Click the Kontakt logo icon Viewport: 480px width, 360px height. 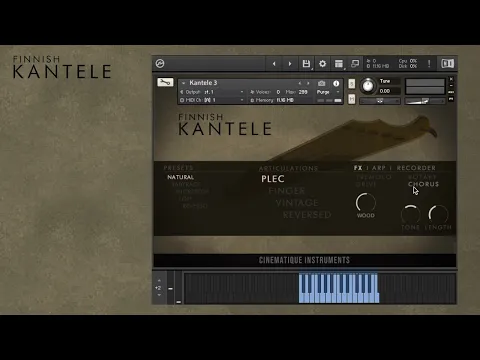[160, 63]
